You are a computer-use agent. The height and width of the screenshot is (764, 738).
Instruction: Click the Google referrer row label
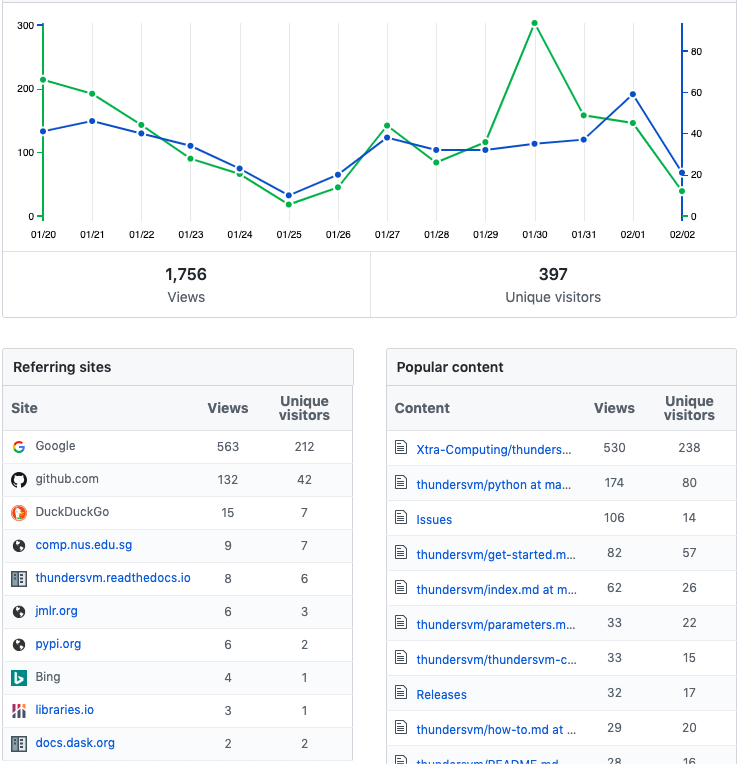[x=56, y=446]
